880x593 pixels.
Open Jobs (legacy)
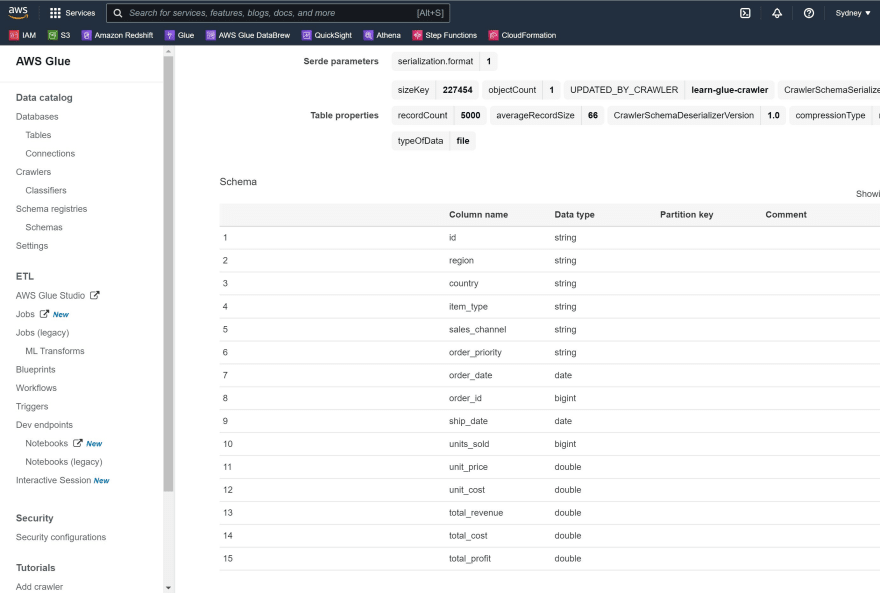pyautogui.click(x=42, y=333)
